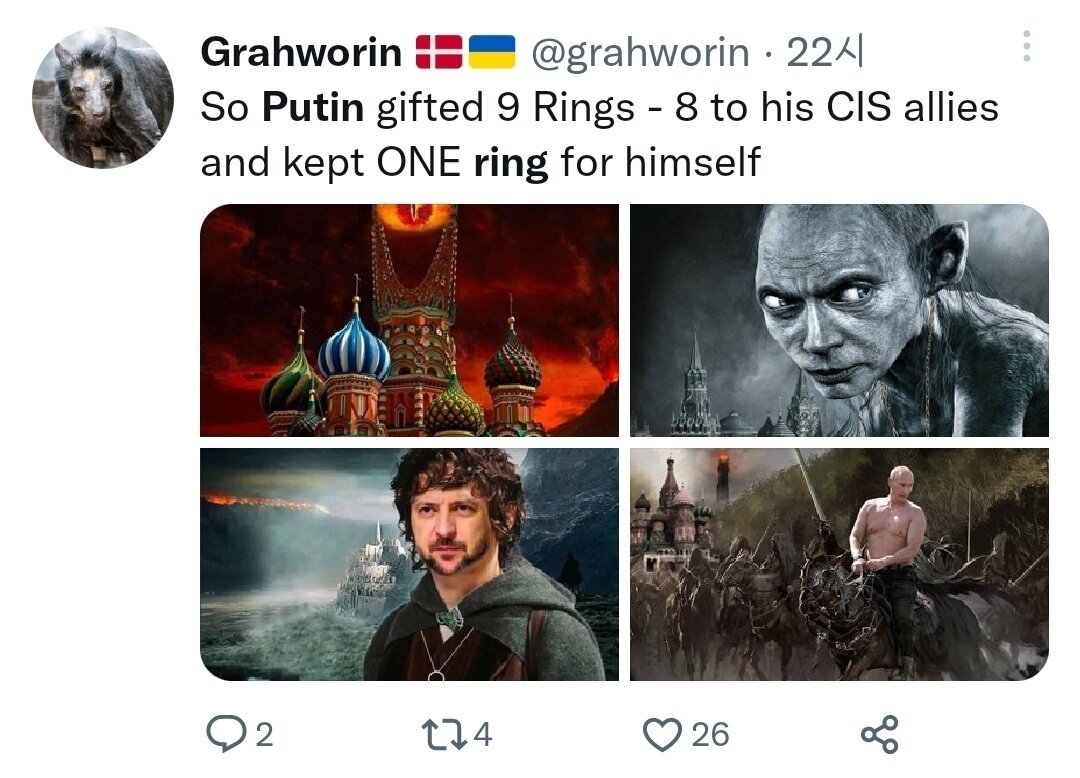View the hooded curly-haired man image

(409, 565)
